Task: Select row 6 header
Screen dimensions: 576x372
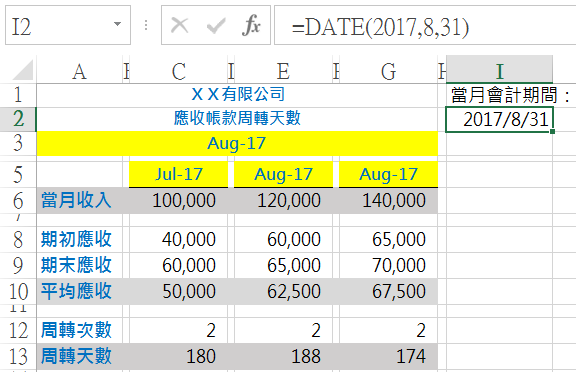Action: pos(18,201)
